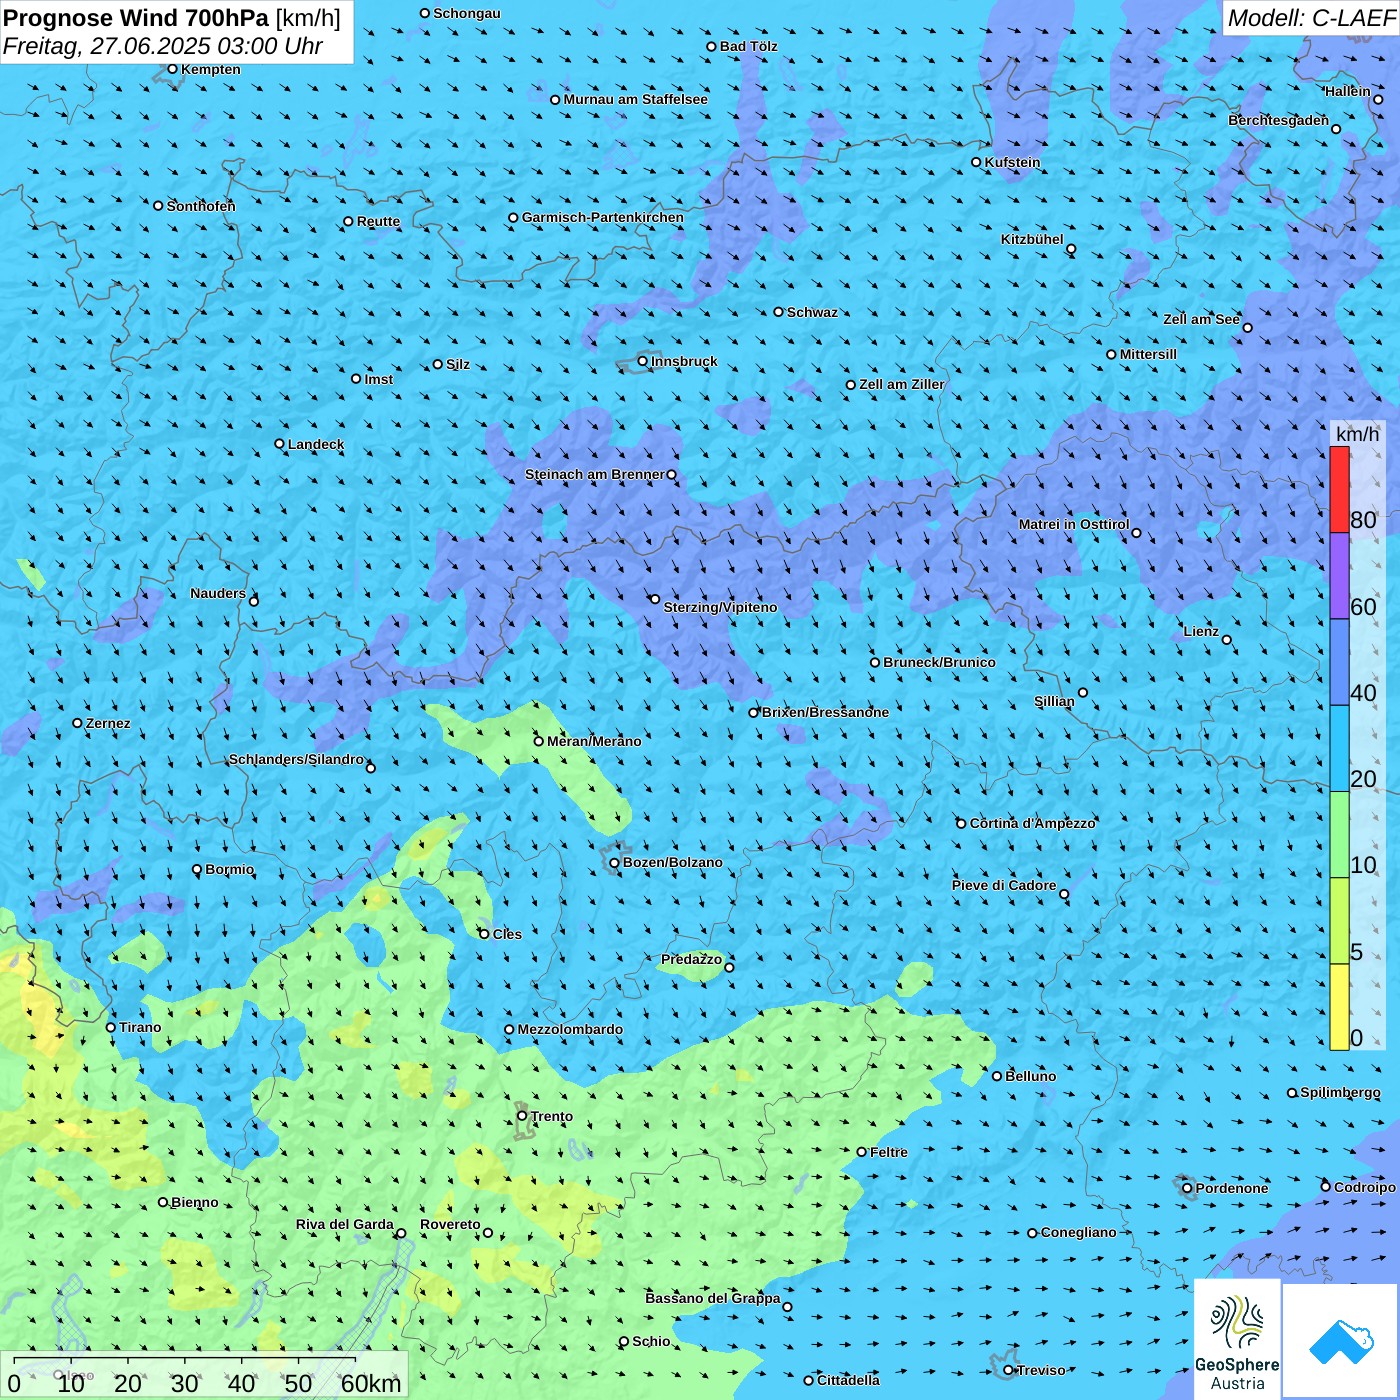Click the blue cloud logo icon
The width and height of the screenshot is (1400, 1400).
click(1341, 1341)
